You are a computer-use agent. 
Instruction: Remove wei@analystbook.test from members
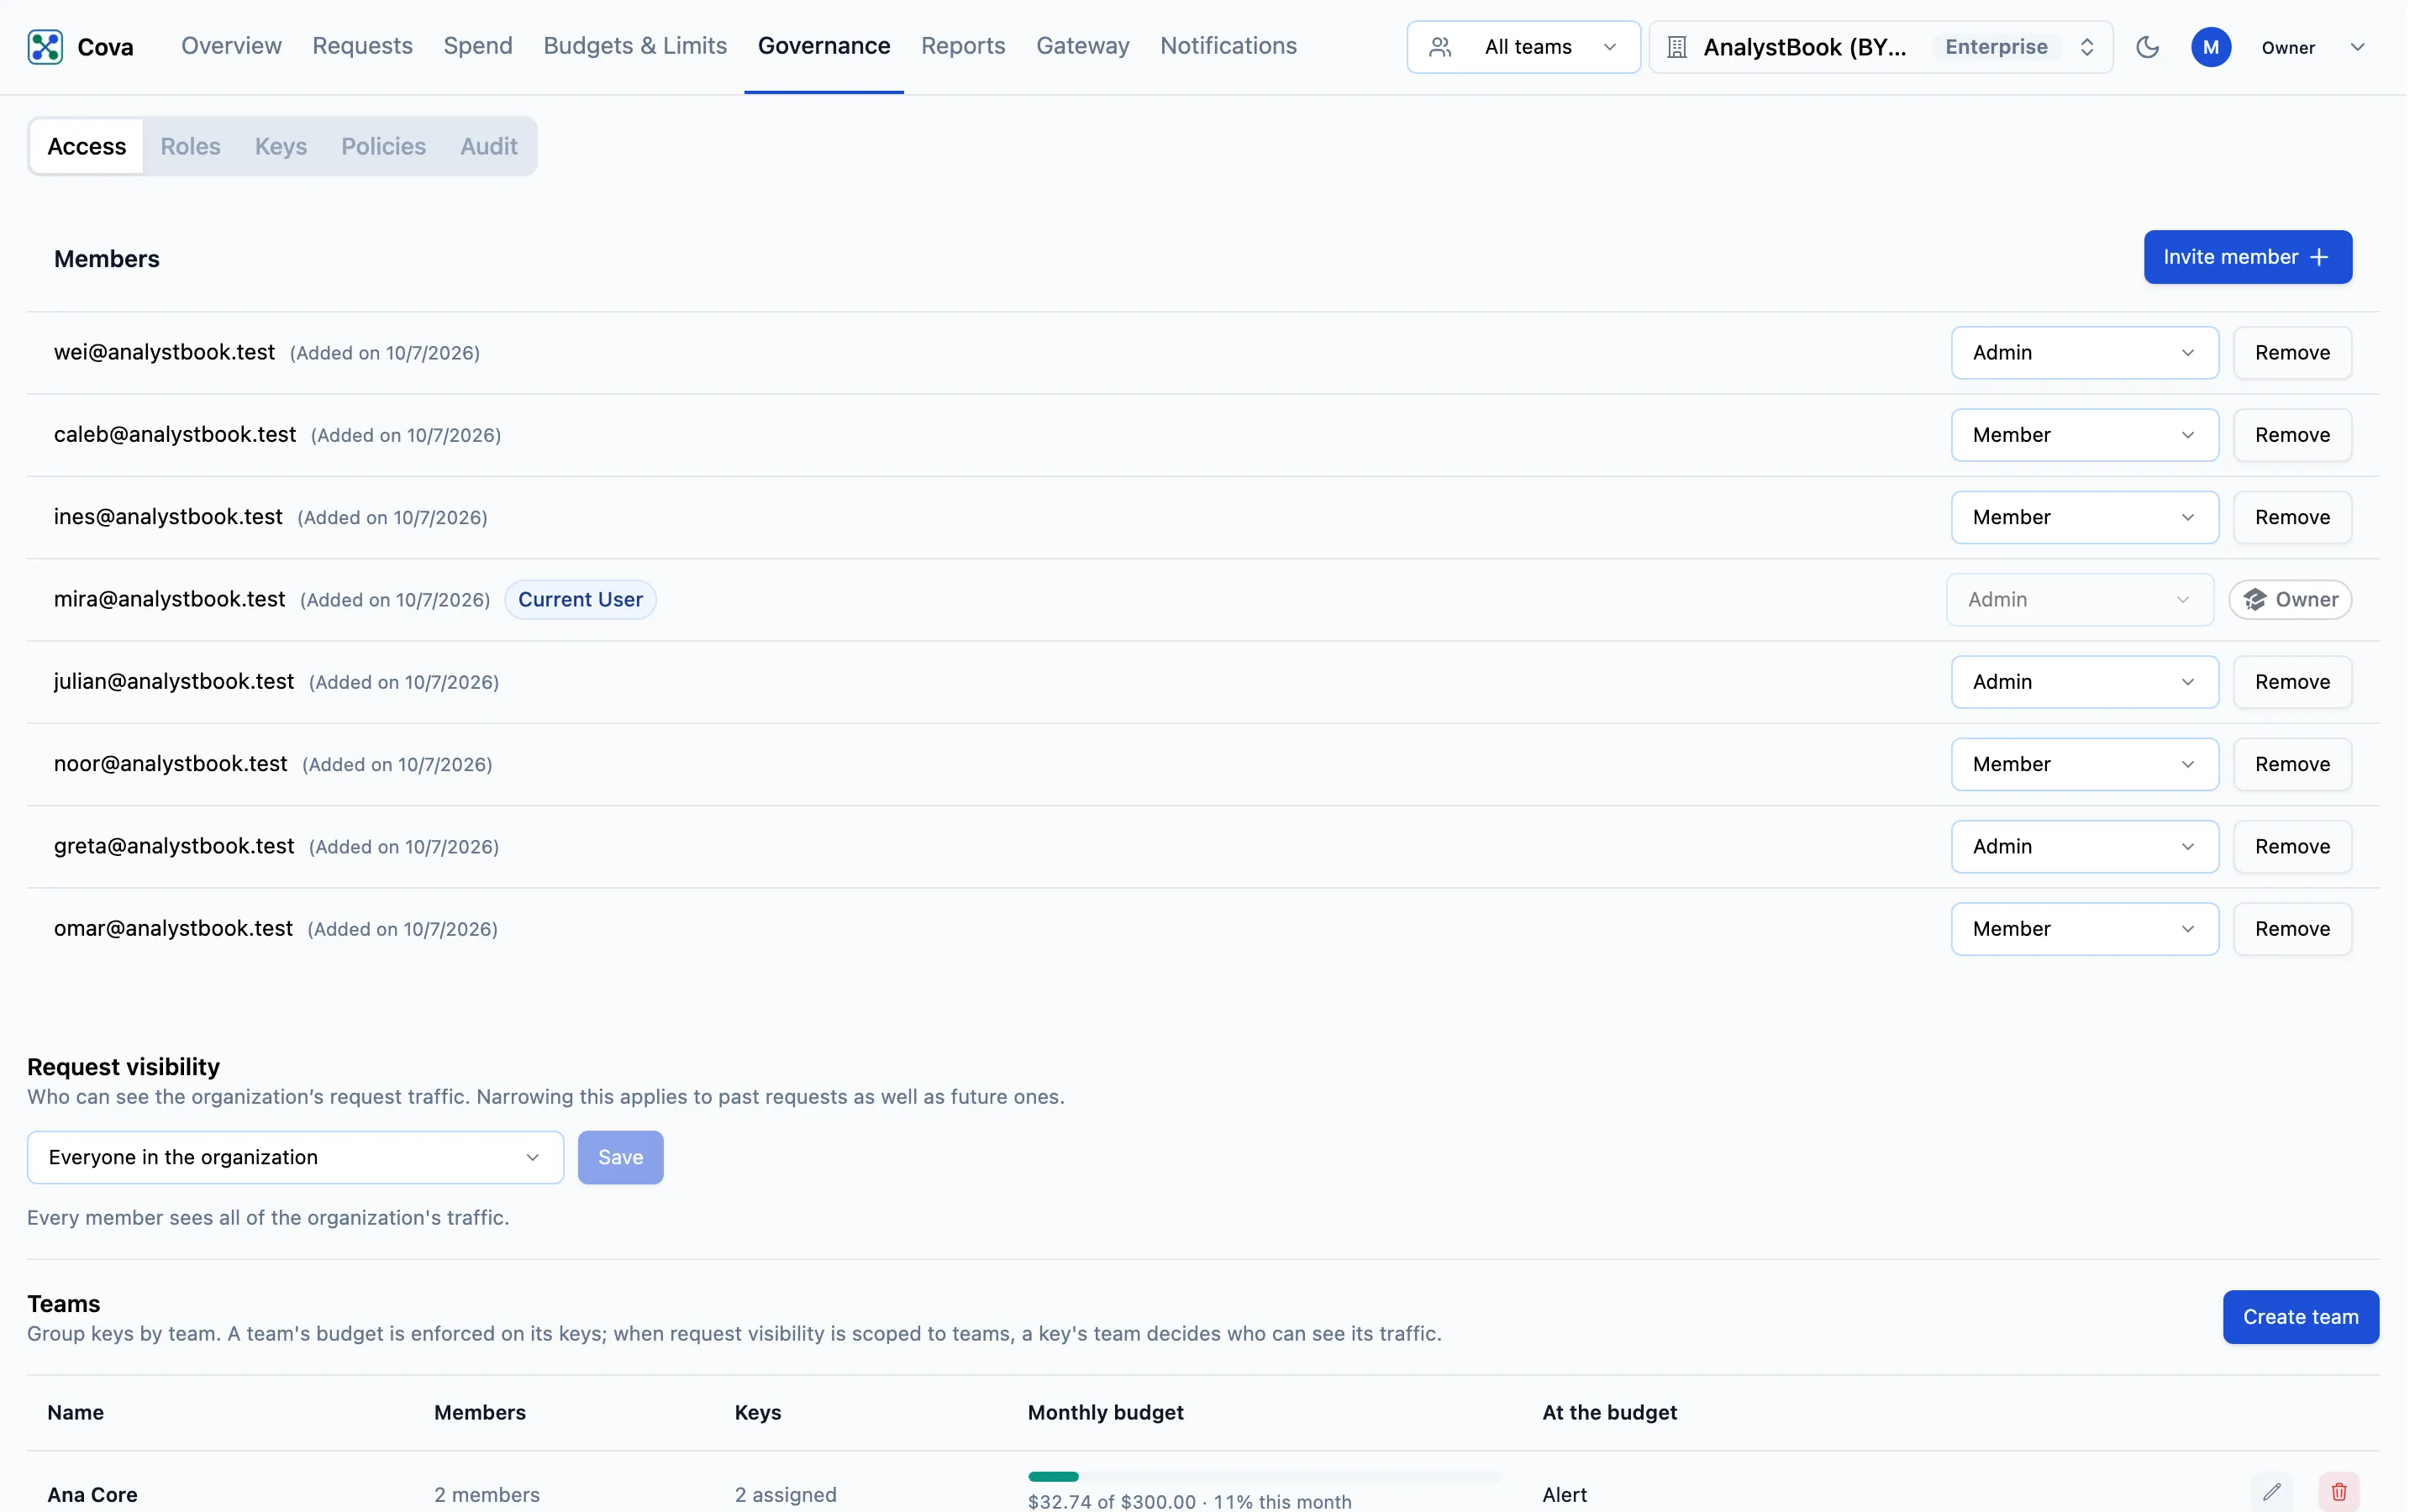[x=2292, y=353]
